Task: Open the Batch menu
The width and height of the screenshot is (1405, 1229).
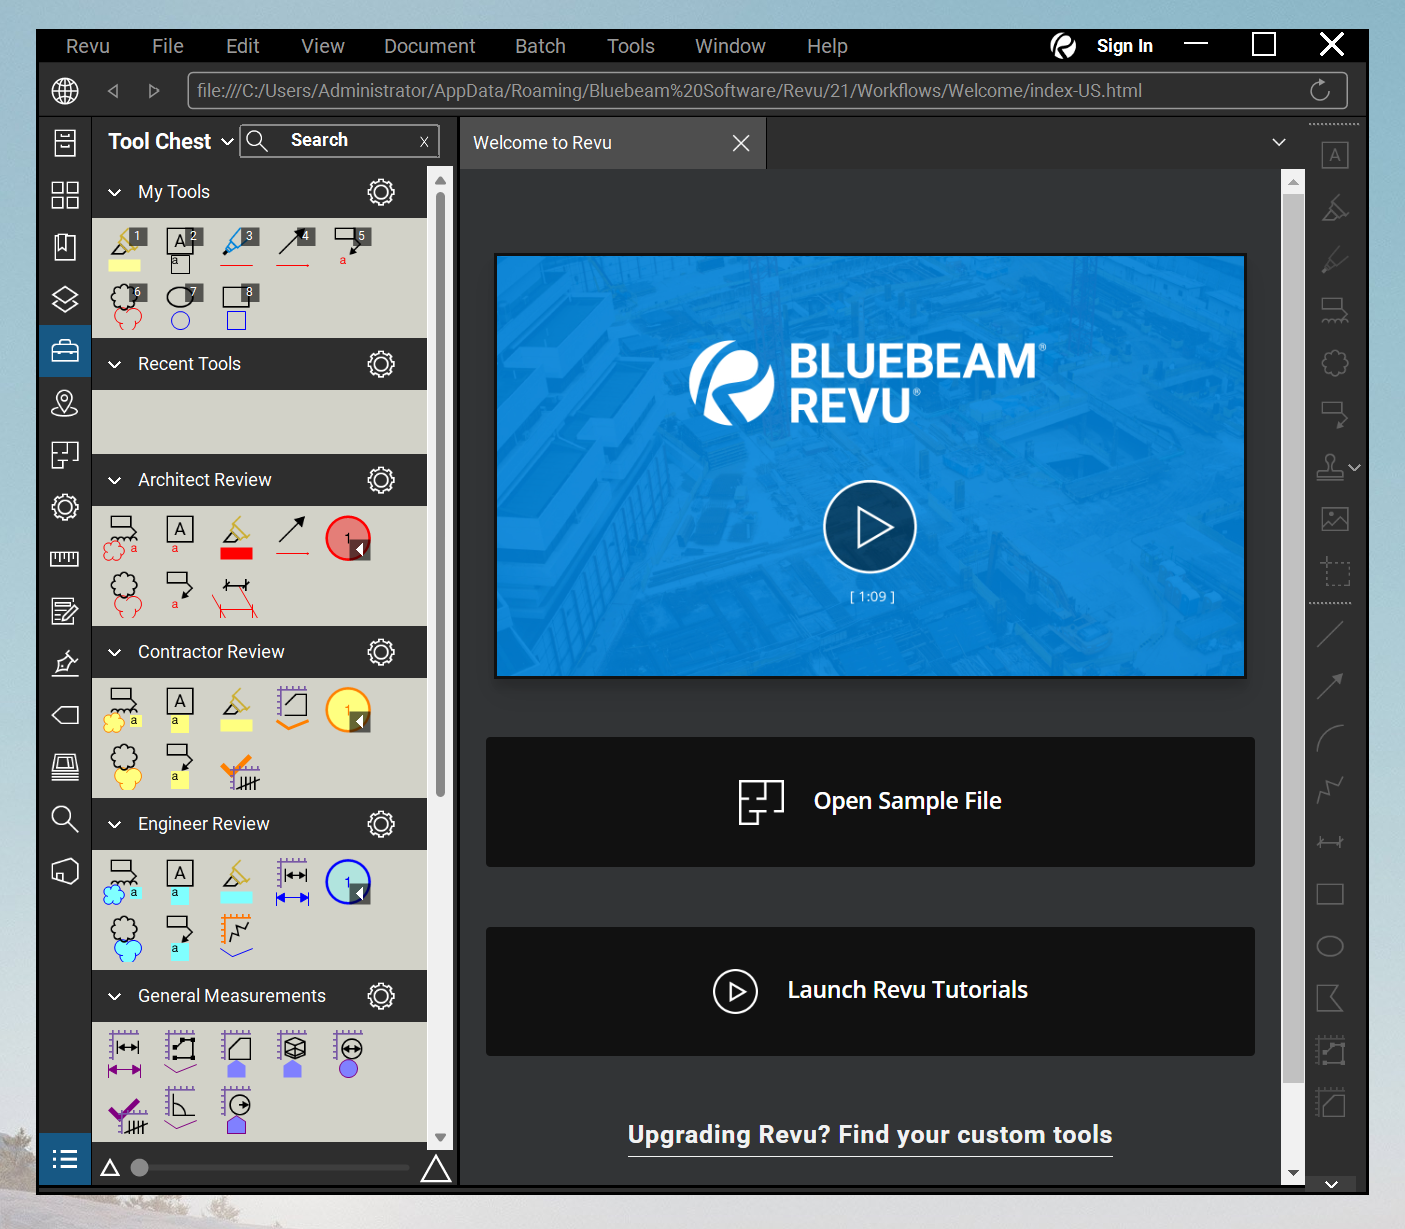Action: [541, 46]
